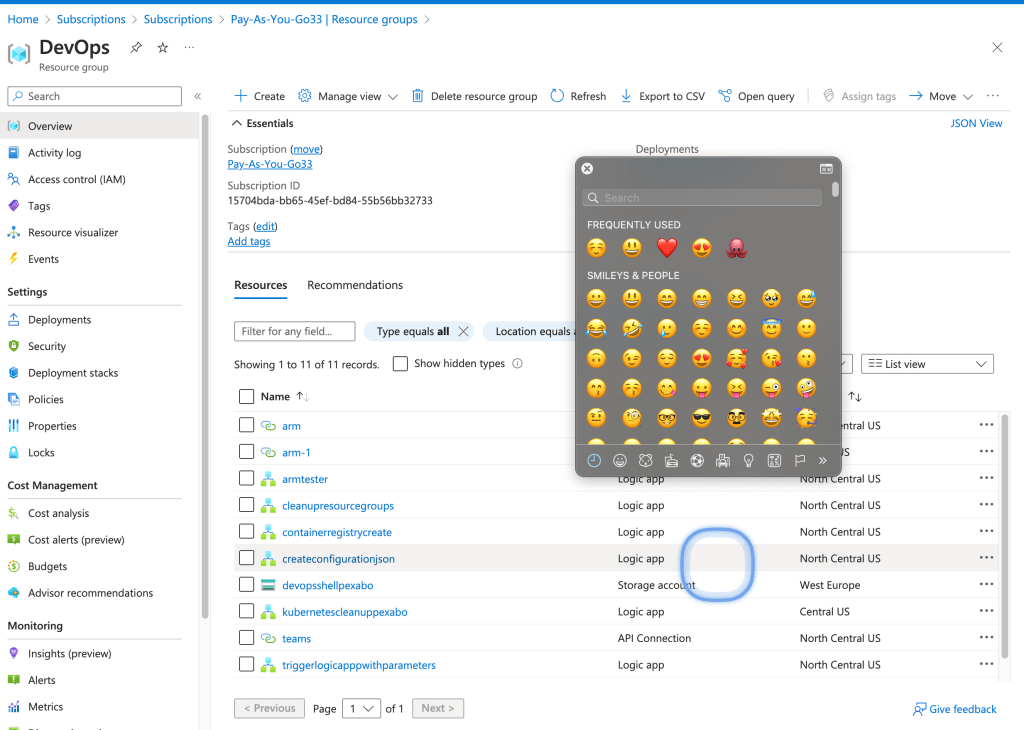This screenshot has width=1024, height=730.
Task: Click the Add tags link
Action: [248, 242]
